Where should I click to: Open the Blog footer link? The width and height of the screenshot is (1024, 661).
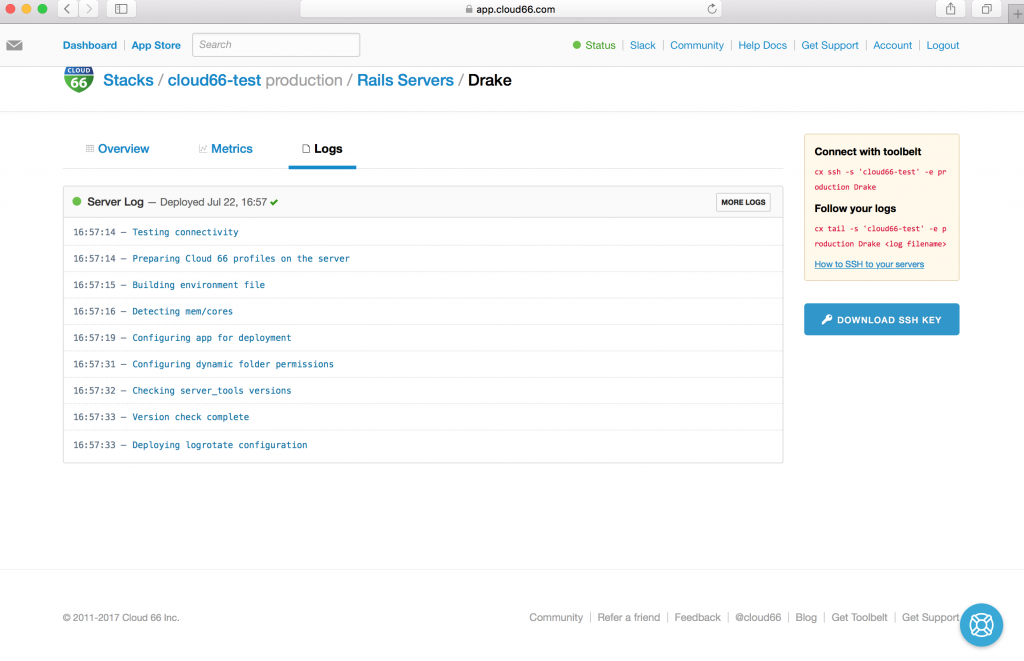click(806, 617)
